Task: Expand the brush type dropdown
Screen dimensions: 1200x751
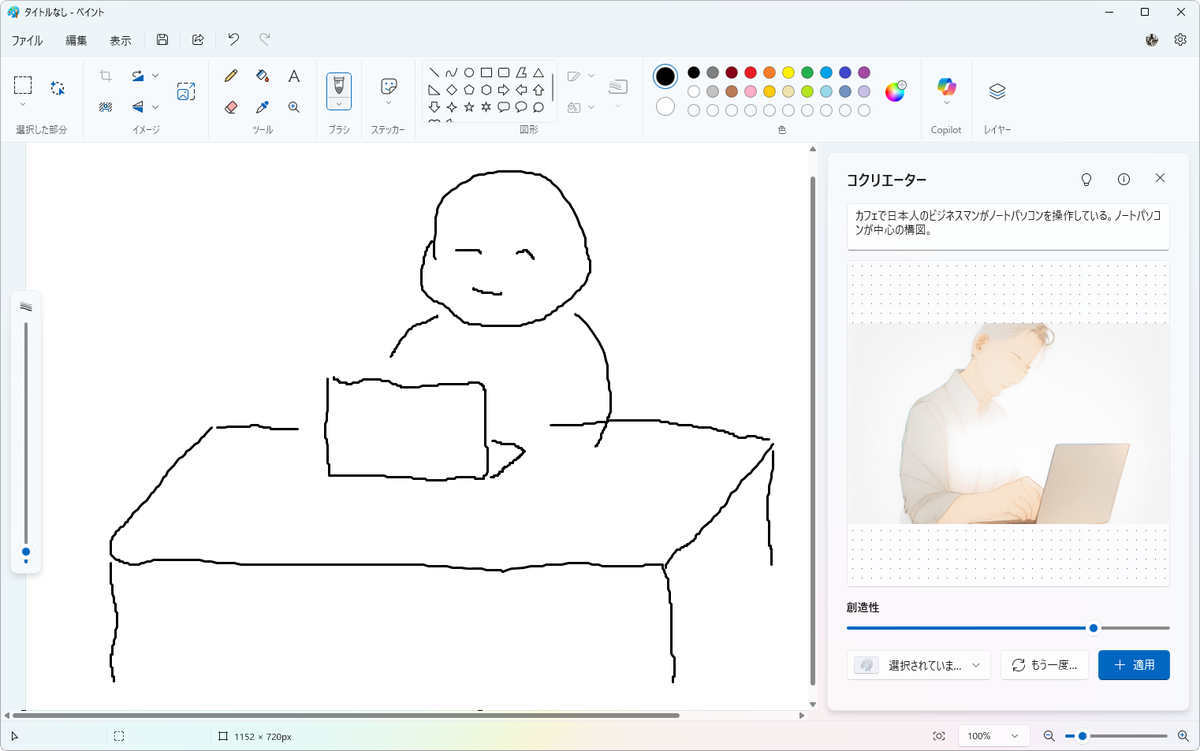Action: tap(339, 103)
